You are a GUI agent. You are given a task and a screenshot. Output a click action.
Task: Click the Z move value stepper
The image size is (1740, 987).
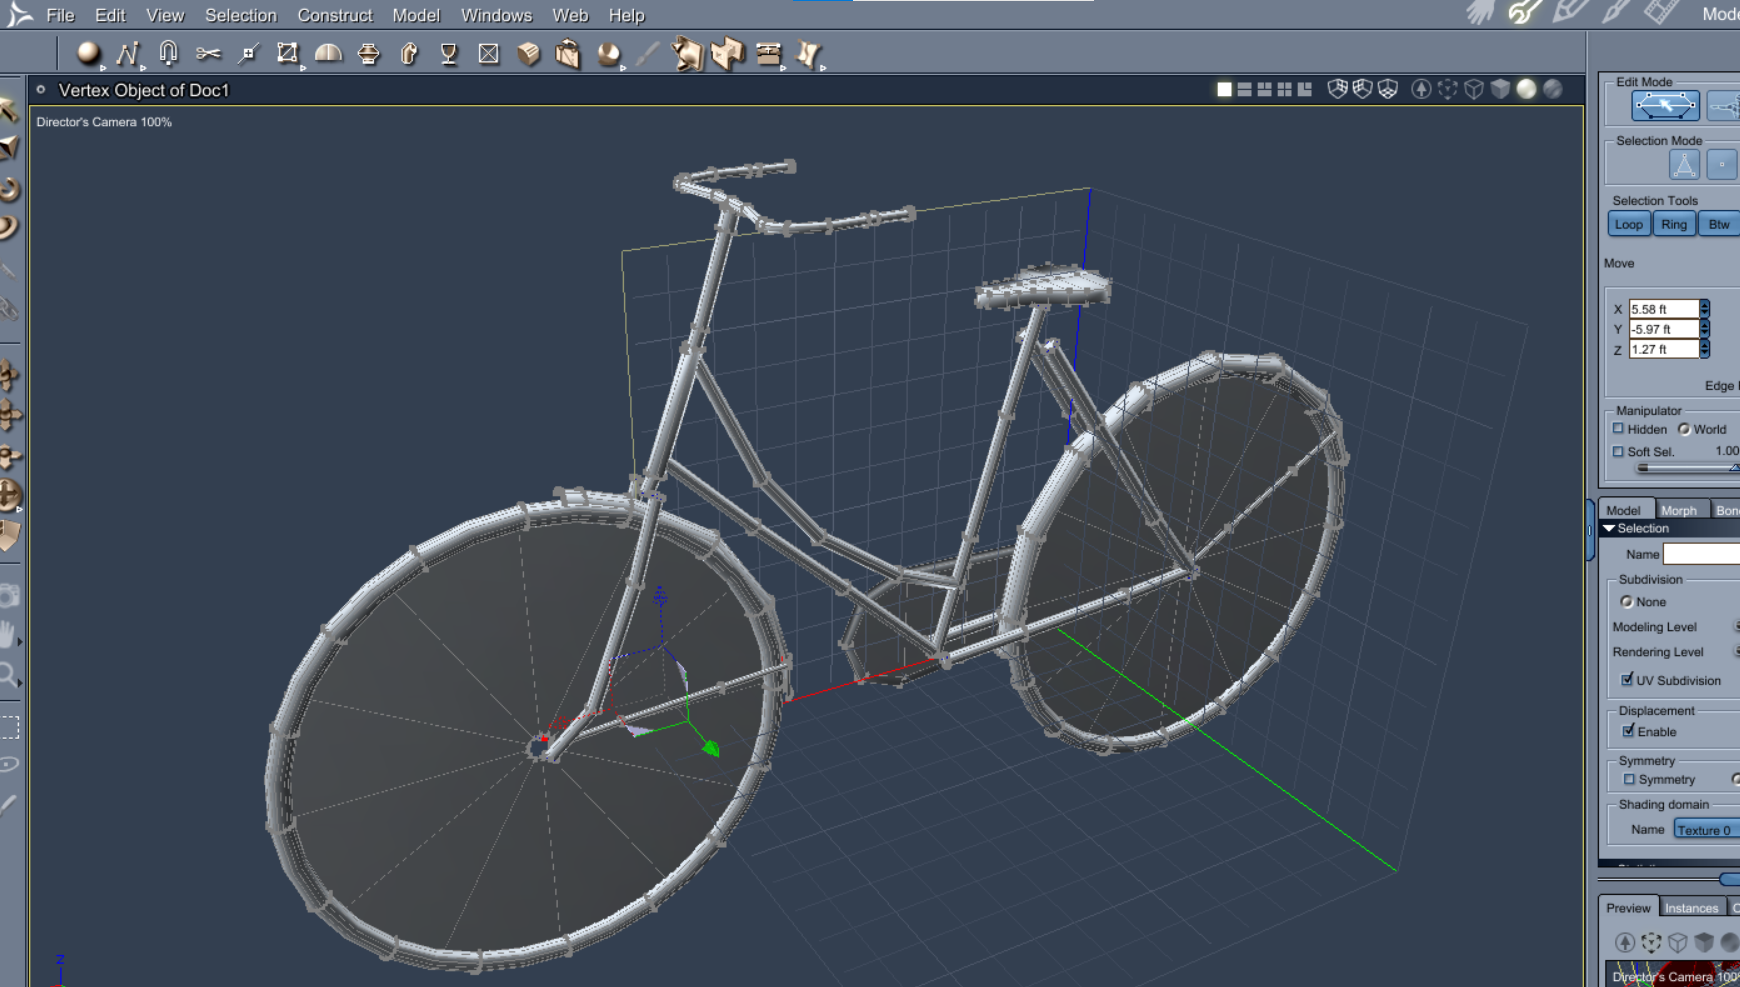(x=1704, y=349)
